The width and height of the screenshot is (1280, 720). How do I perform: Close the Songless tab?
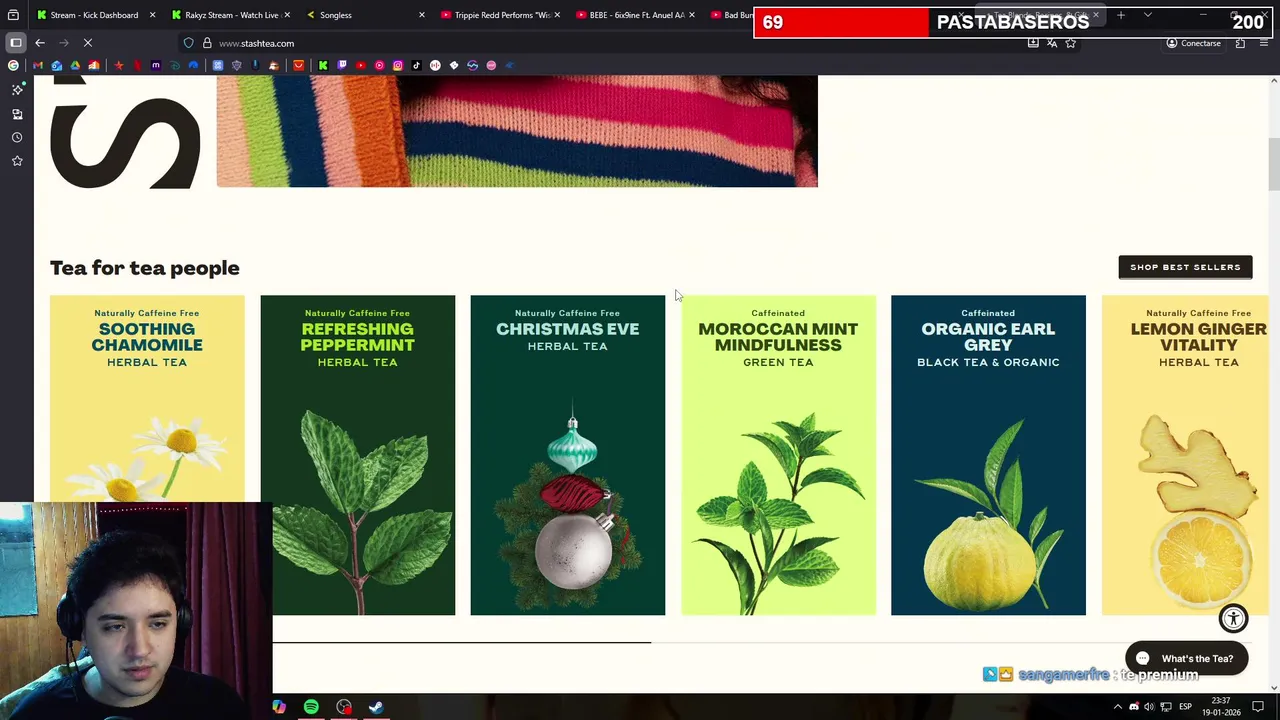pos(421,15)
